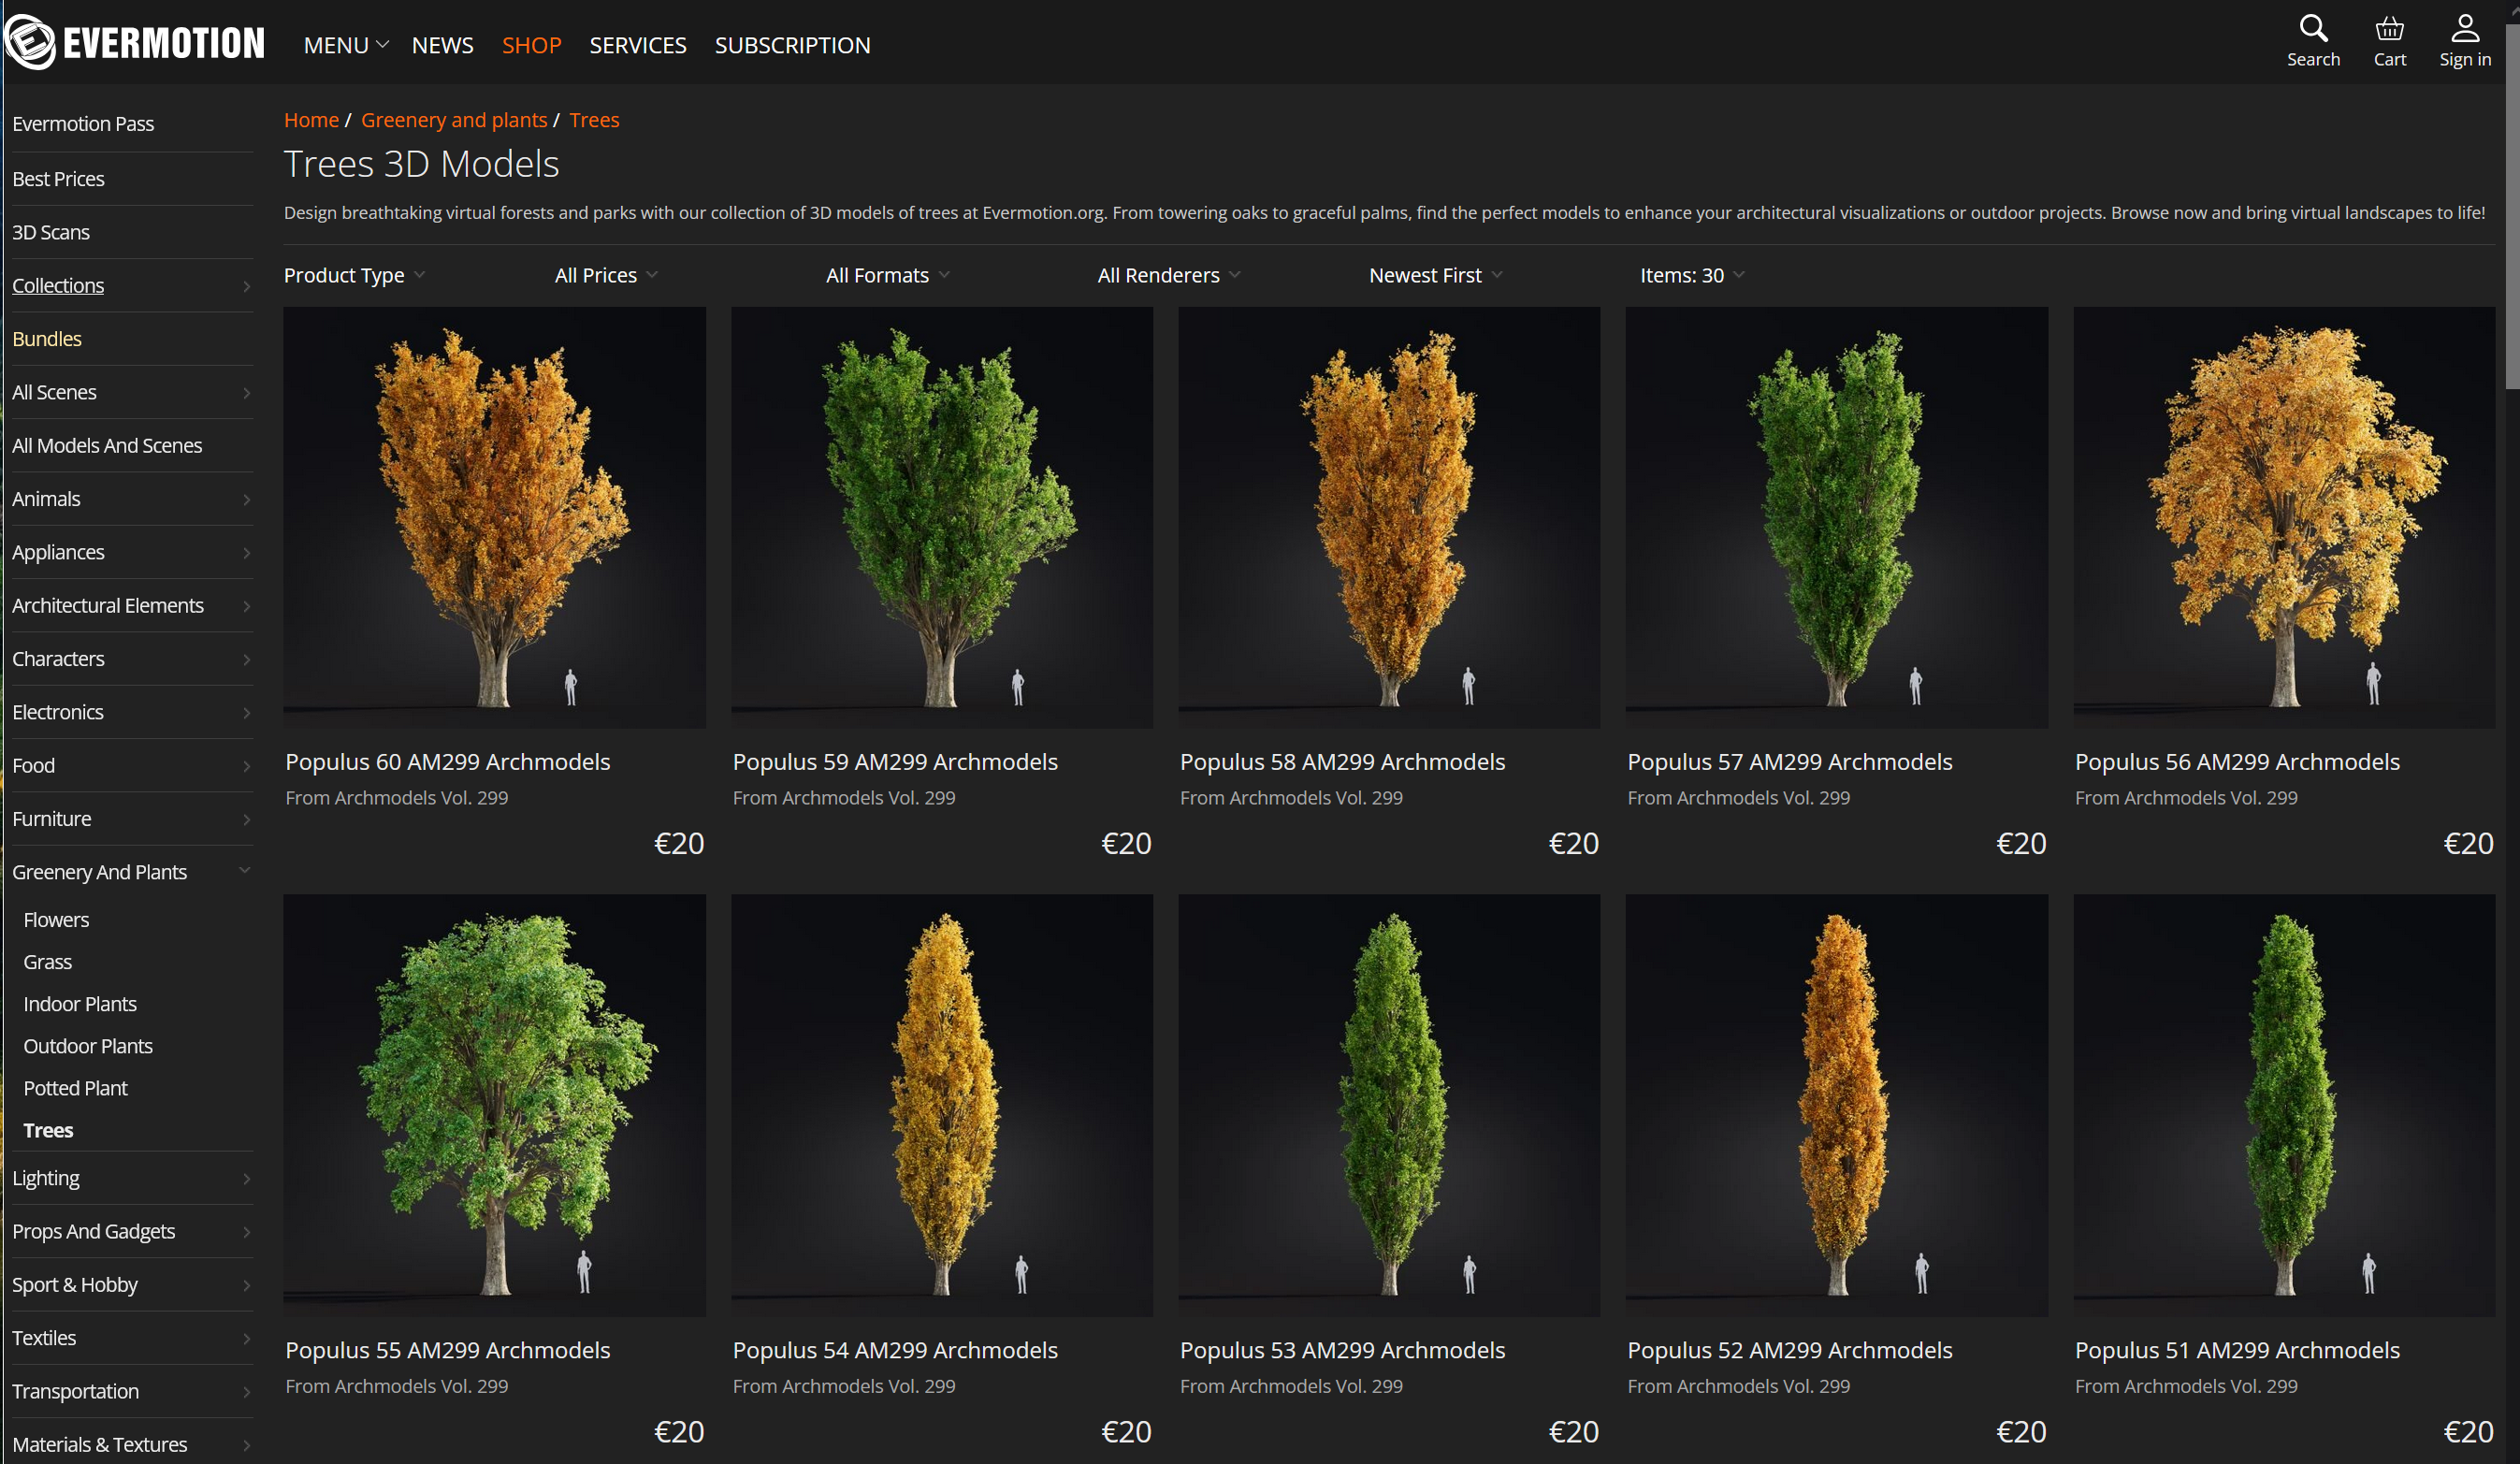Expand the All Scenes sidebar chevron
2520x1464 pixels.
246,393
